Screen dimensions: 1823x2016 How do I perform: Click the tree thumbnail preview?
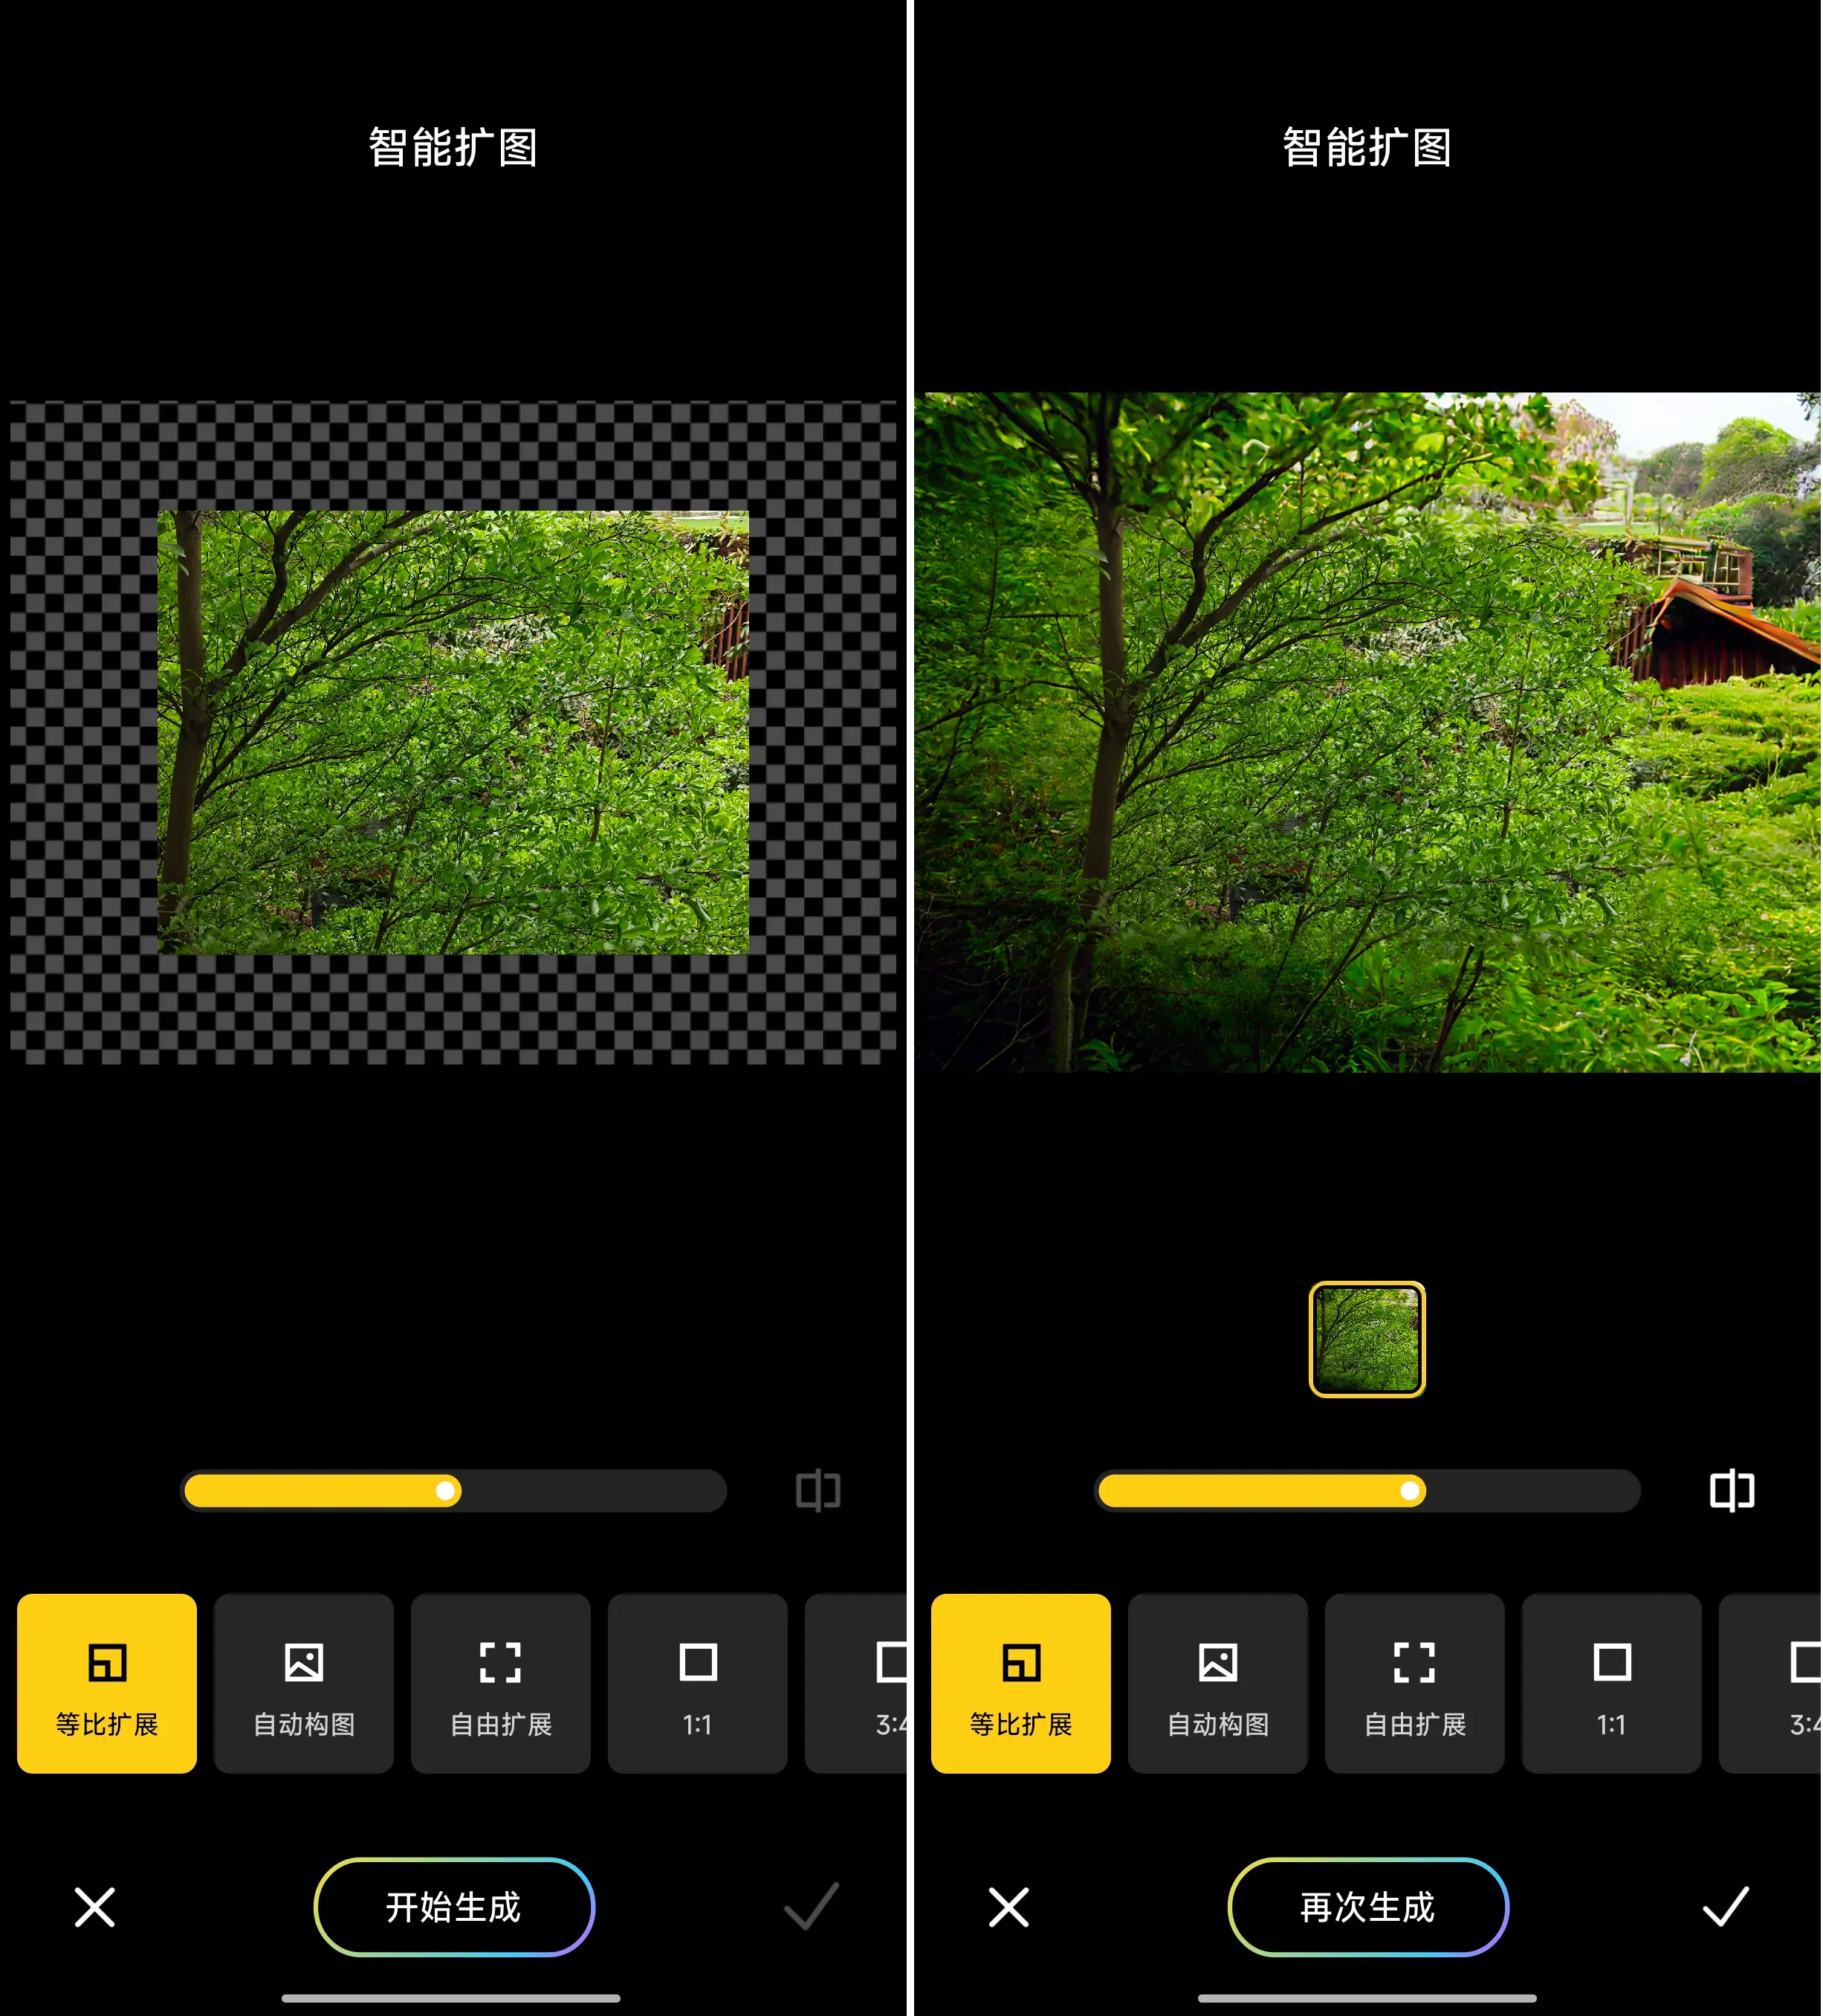pyautogui.click(x=1367, y=1338)
